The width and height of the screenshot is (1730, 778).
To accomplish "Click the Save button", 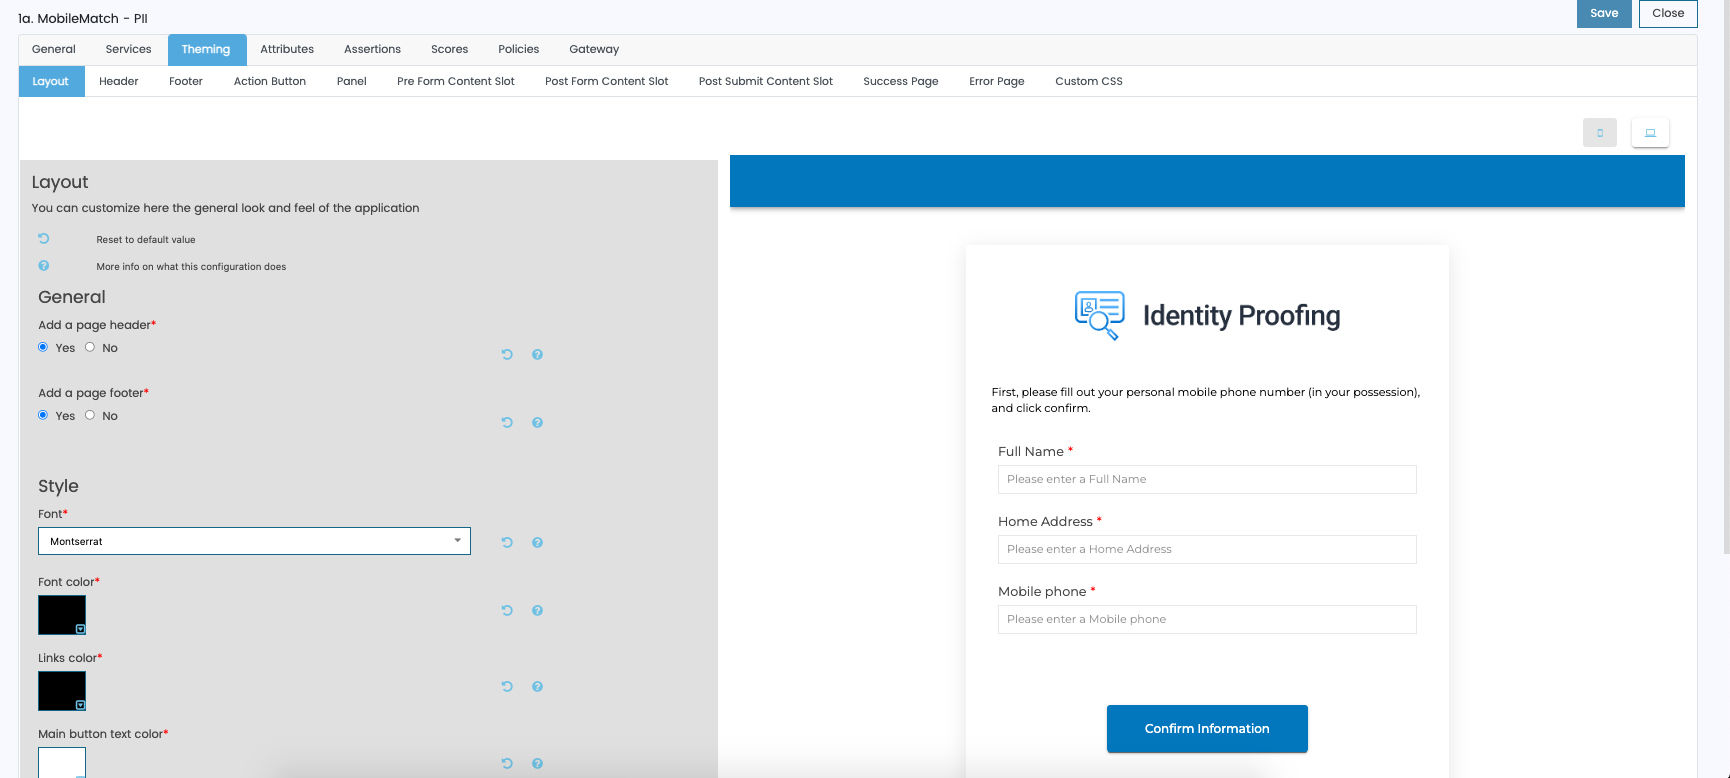I will click(x=1604, y=13).
